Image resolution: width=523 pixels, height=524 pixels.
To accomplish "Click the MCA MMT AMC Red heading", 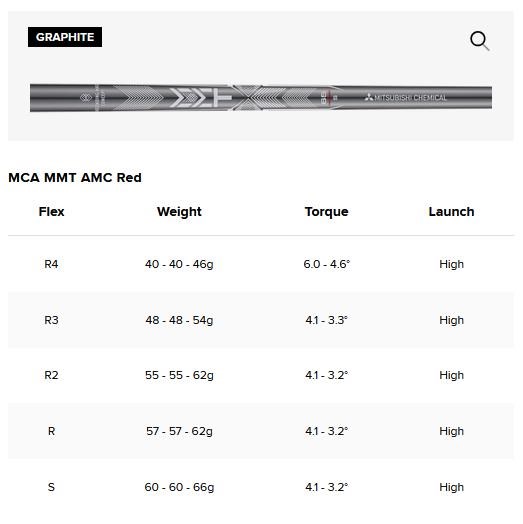I will pos(75,177).
